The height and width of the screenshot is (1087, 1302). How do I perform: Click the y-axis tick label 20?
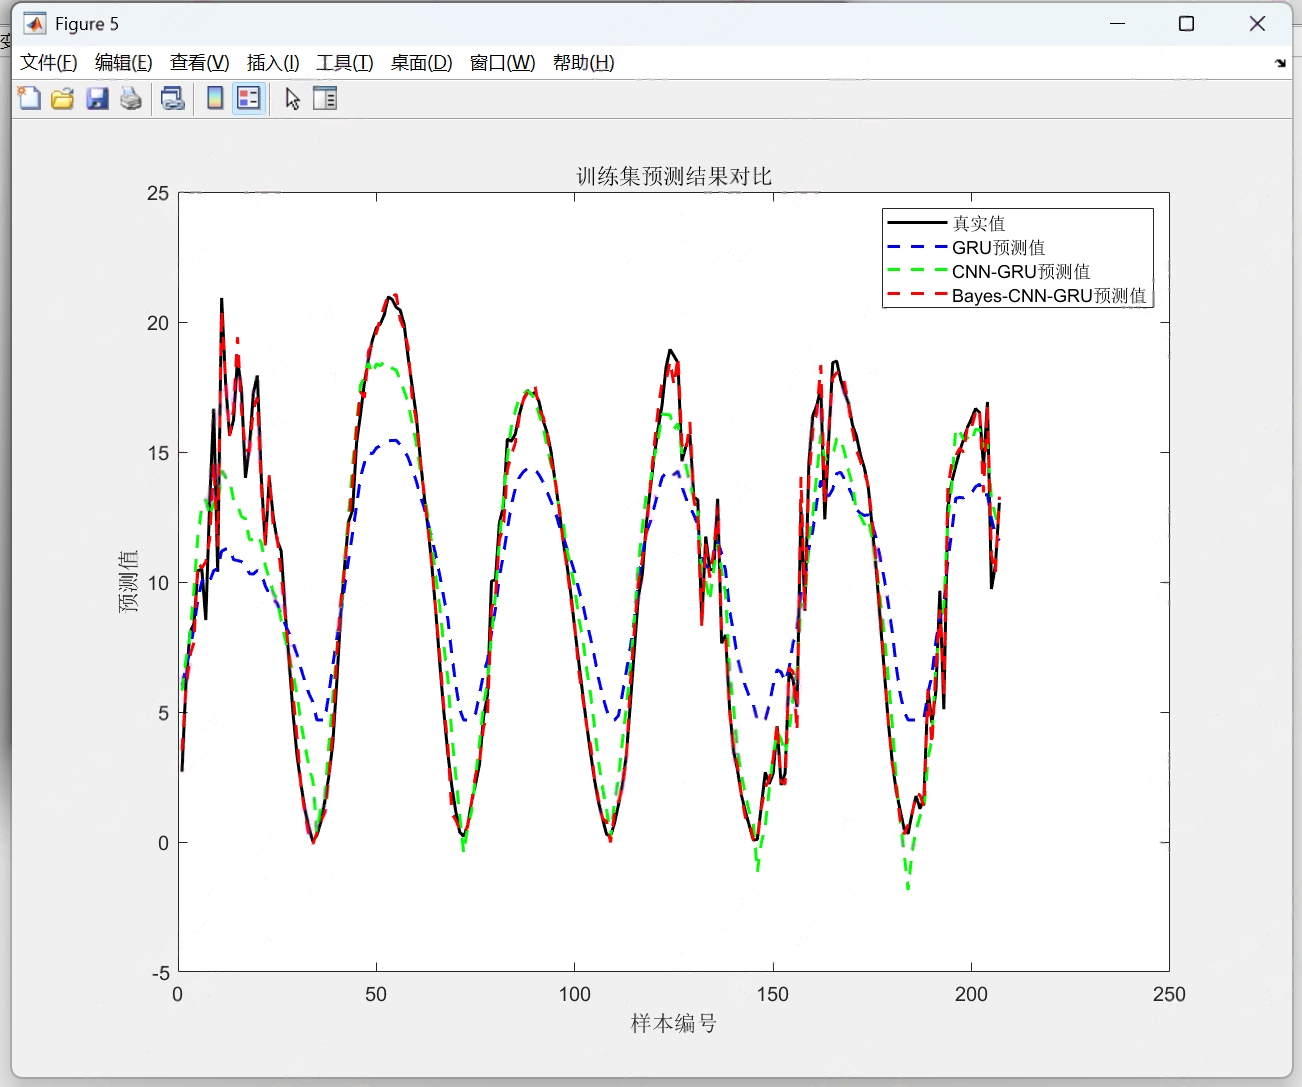pyautogui.click(x=158, y=323)
